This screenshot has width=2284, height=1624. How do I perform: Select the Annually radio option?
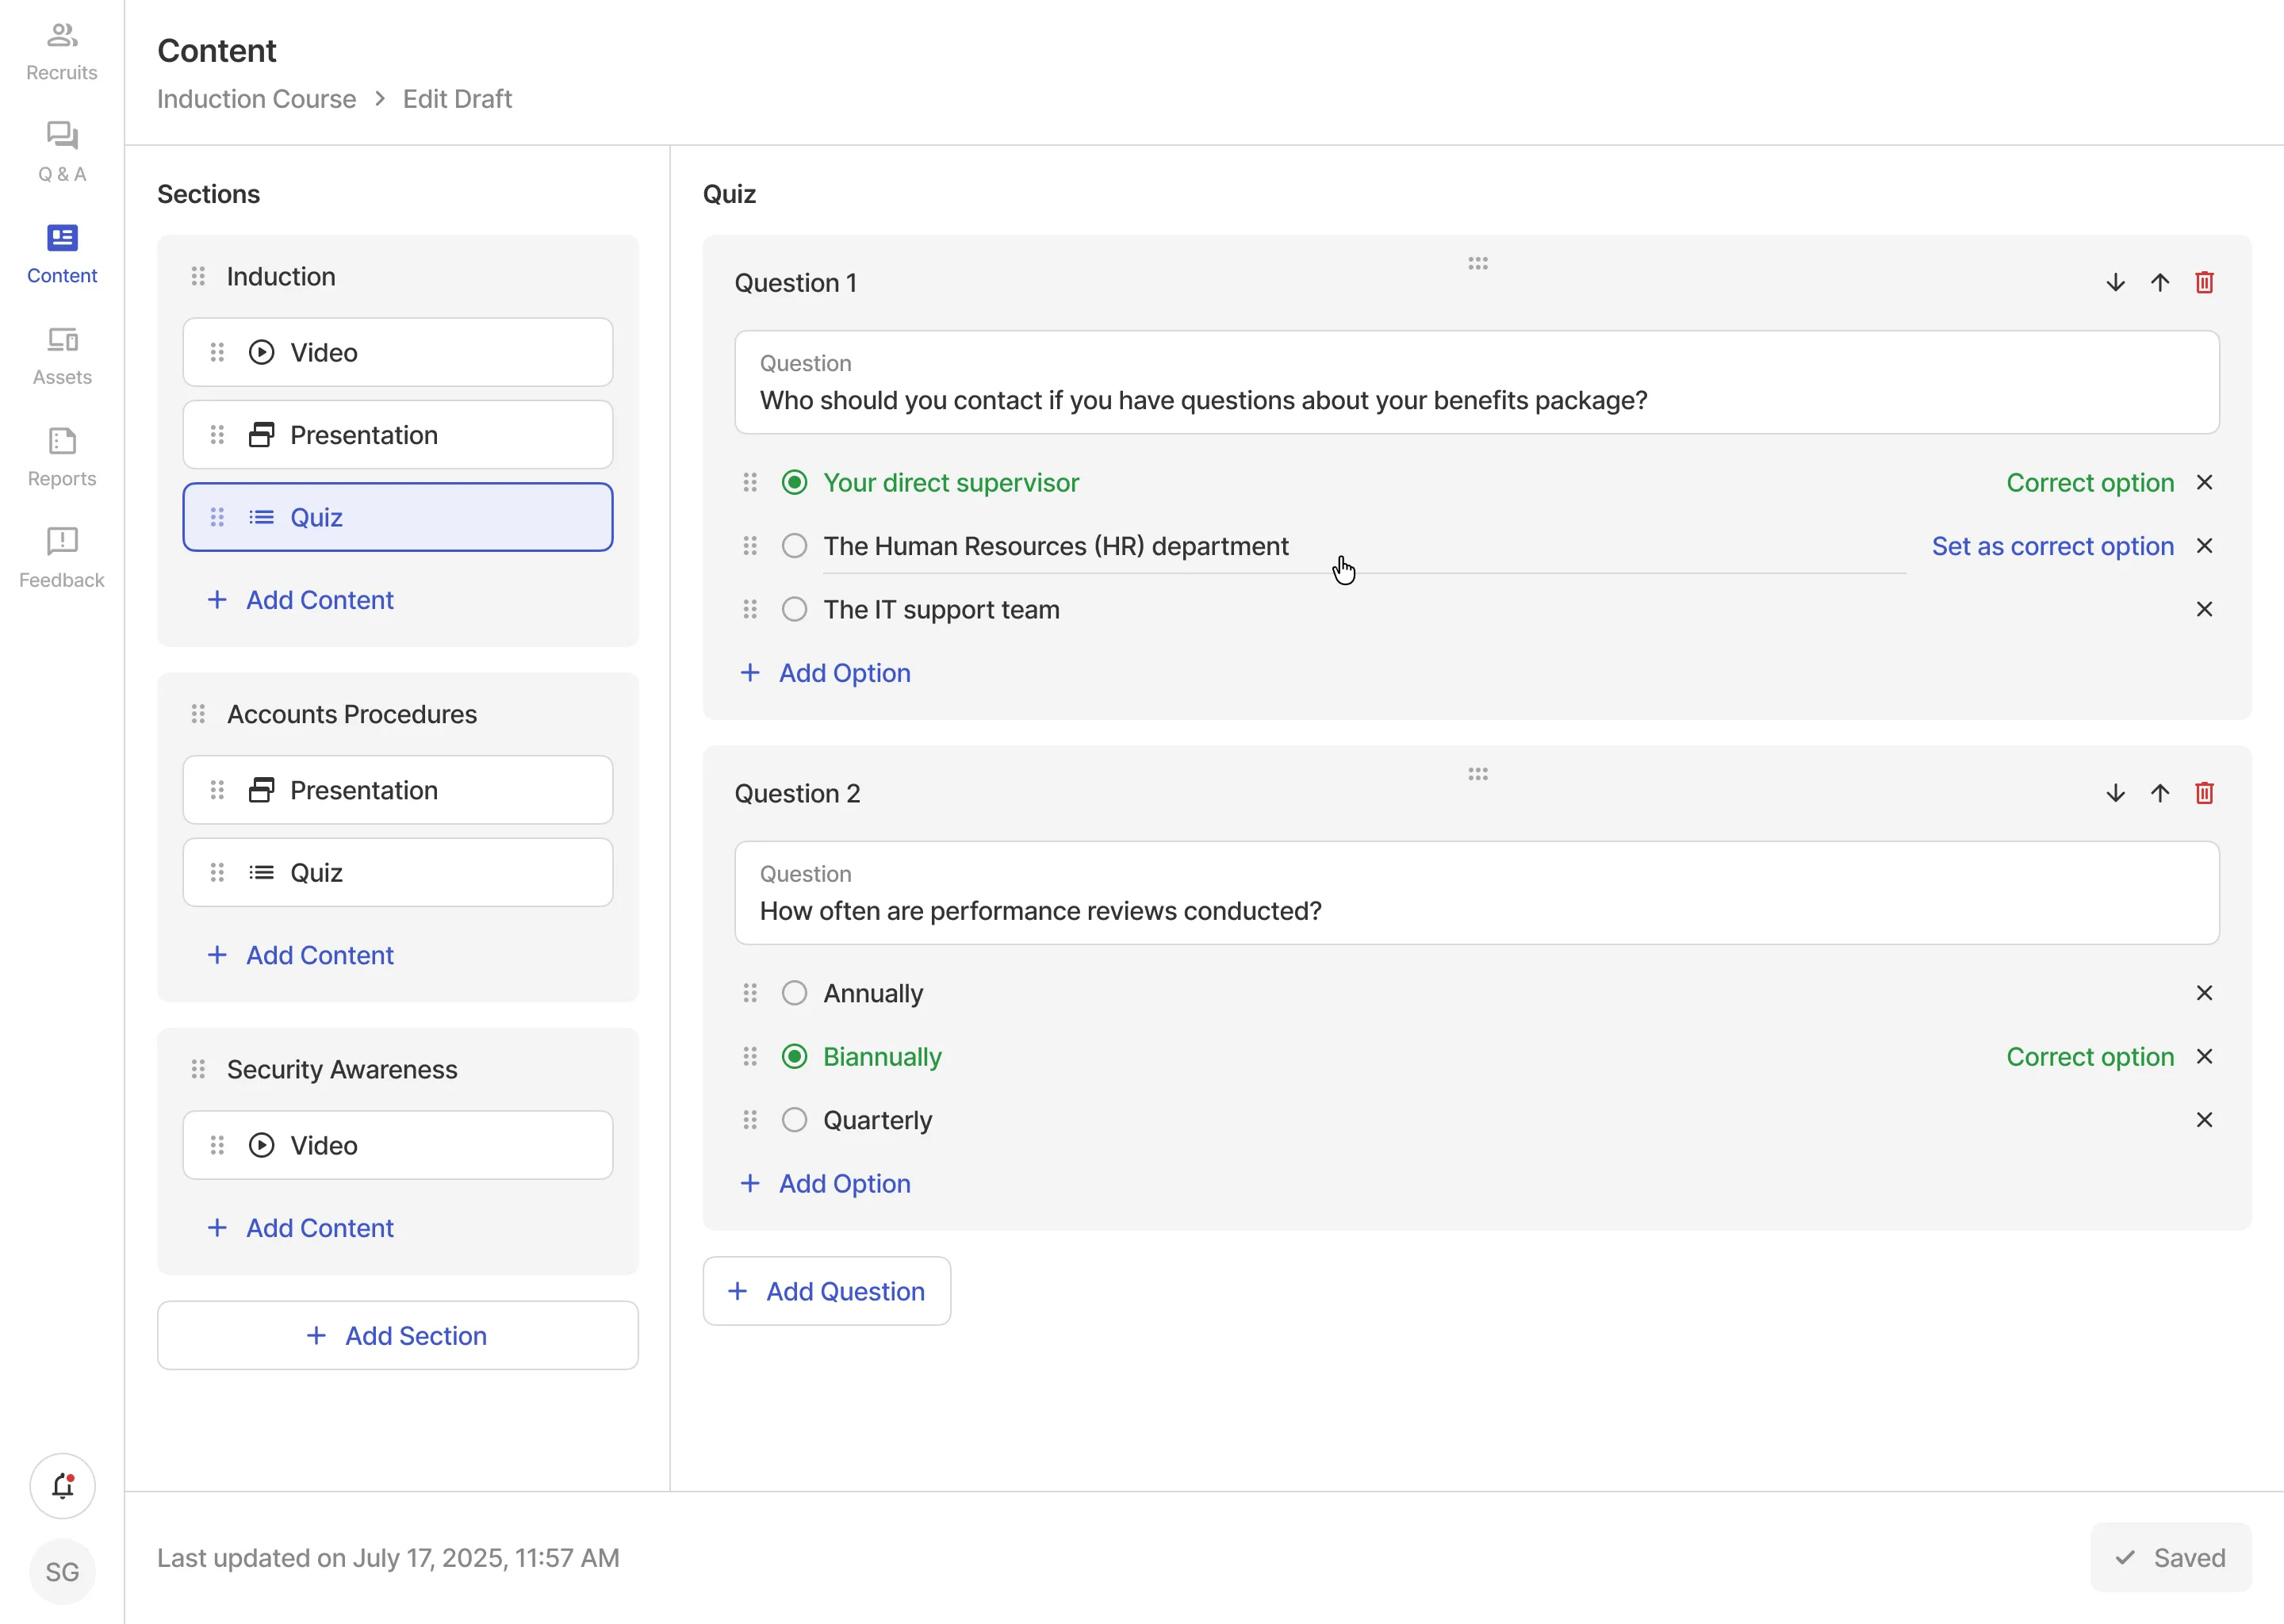click(794, 993)
